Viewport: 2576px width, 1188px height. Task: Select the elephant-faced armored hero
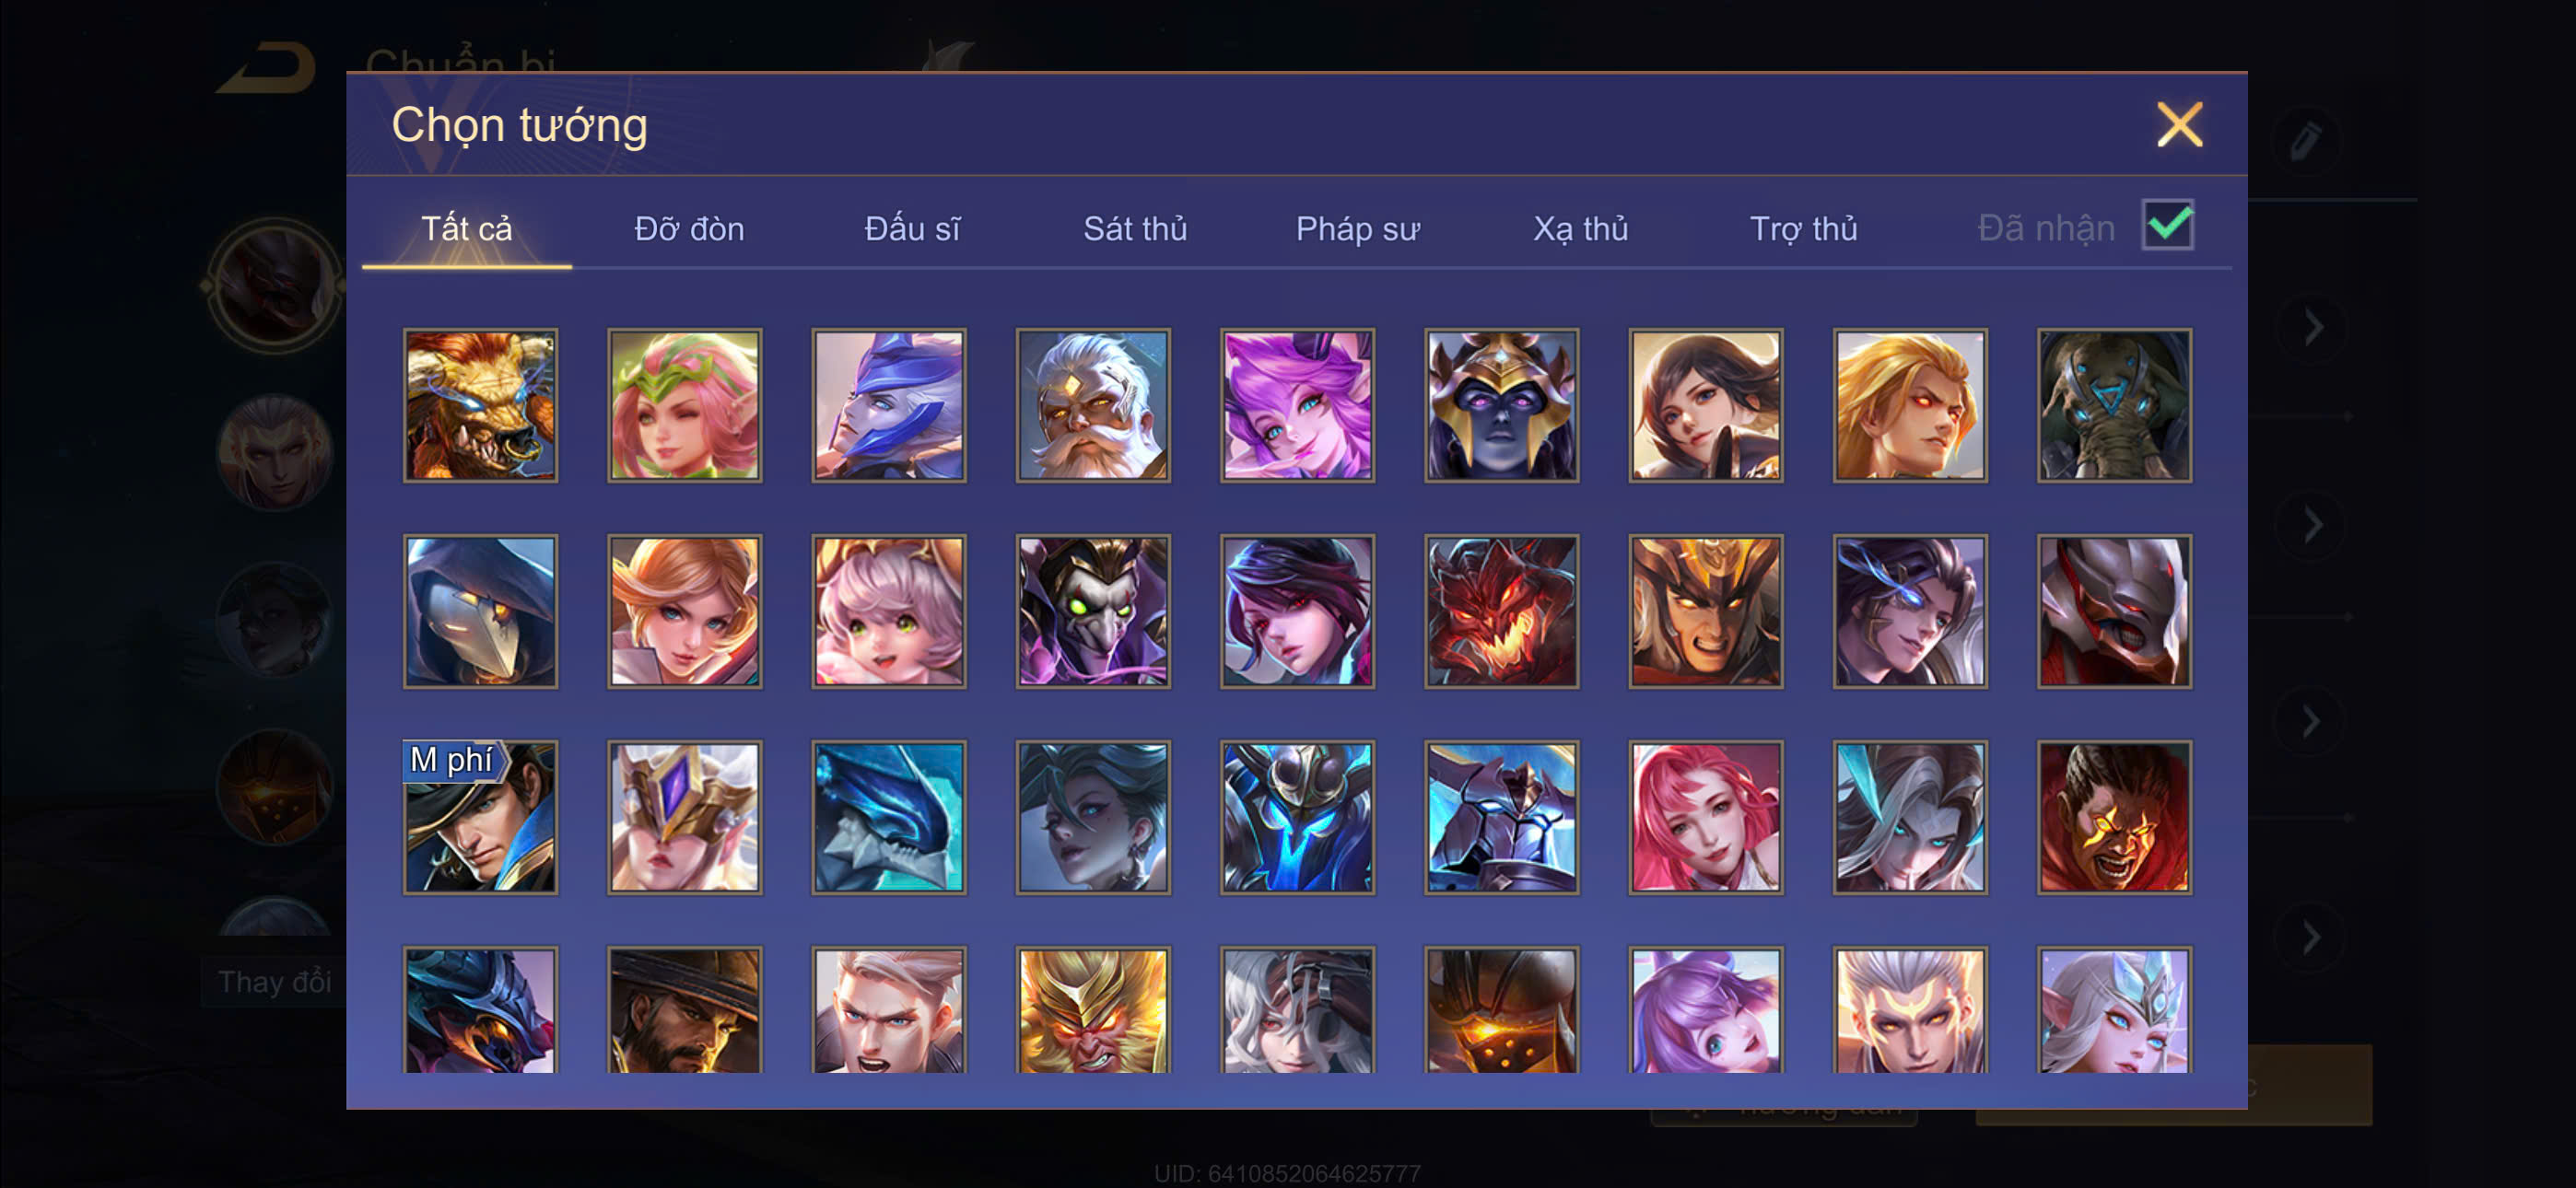click(2114, 405)
